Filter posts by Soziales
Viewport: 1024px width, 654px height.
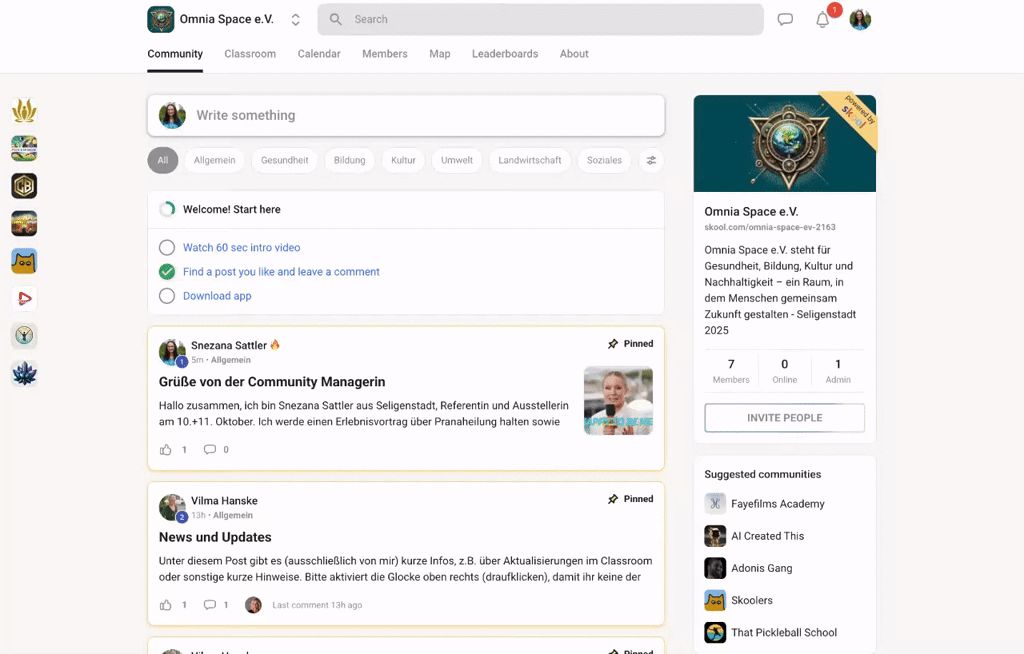[x=604, y=160]
